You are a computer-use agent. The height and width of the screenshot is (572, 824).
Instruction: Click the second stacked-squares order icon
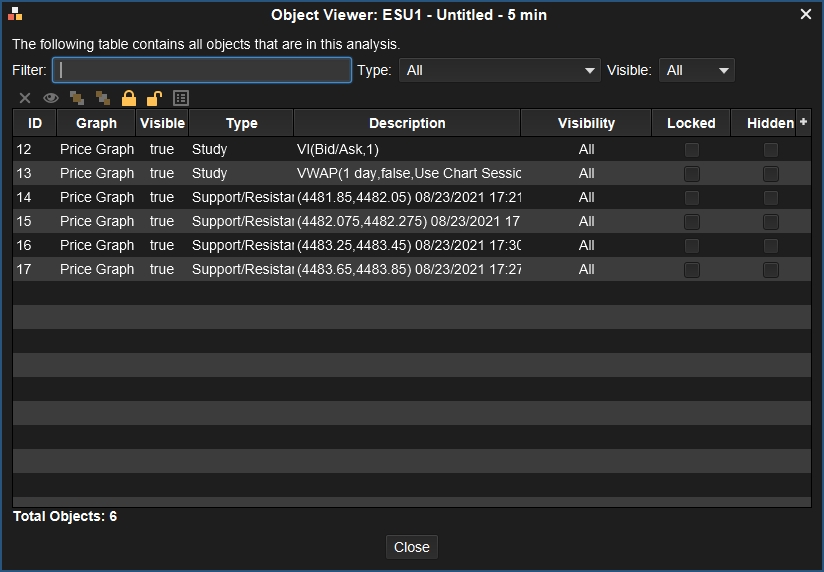[103, 98]
